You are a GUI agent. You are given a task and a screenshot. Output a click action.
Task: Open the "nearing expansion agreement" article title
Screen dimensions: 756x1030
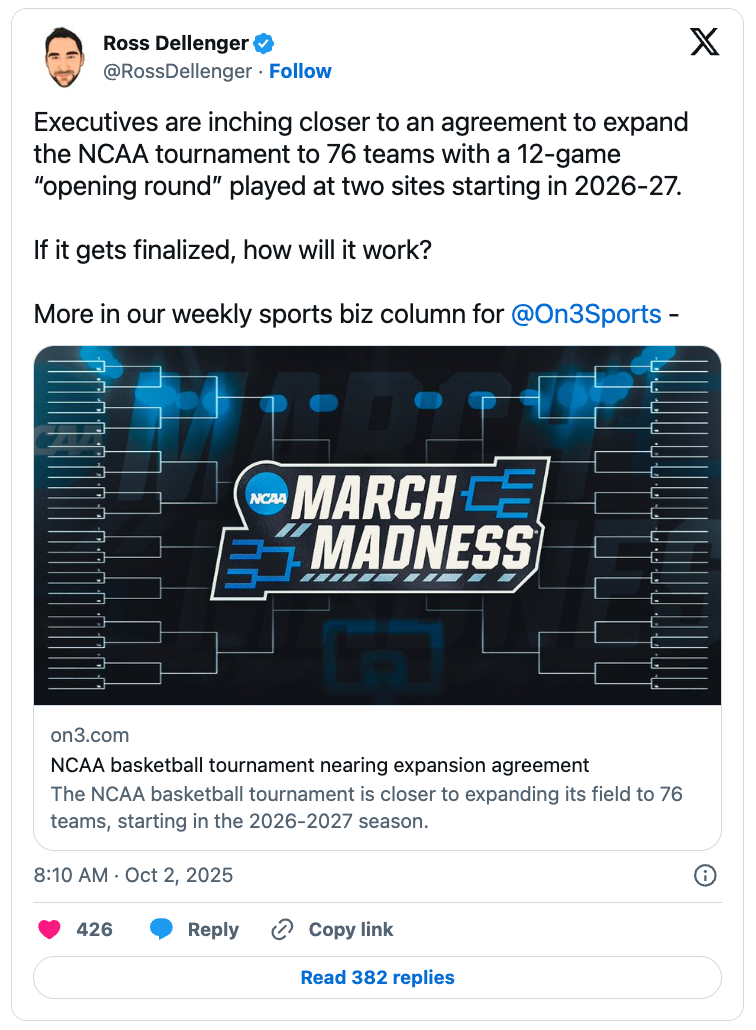click(320, 766)
